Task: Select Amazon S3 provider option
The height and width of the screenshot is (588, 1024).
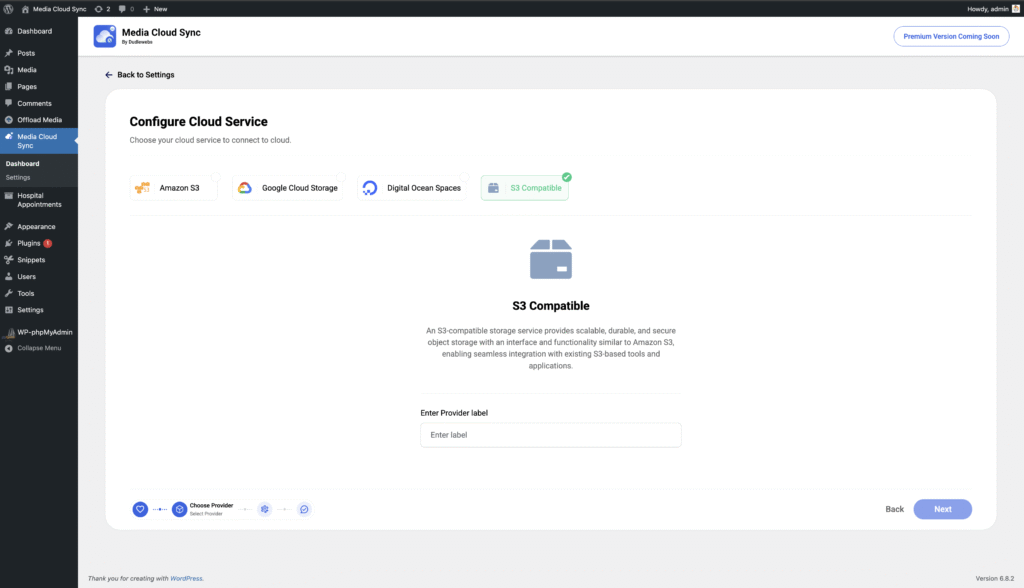Action: click(x=174, y=188)
